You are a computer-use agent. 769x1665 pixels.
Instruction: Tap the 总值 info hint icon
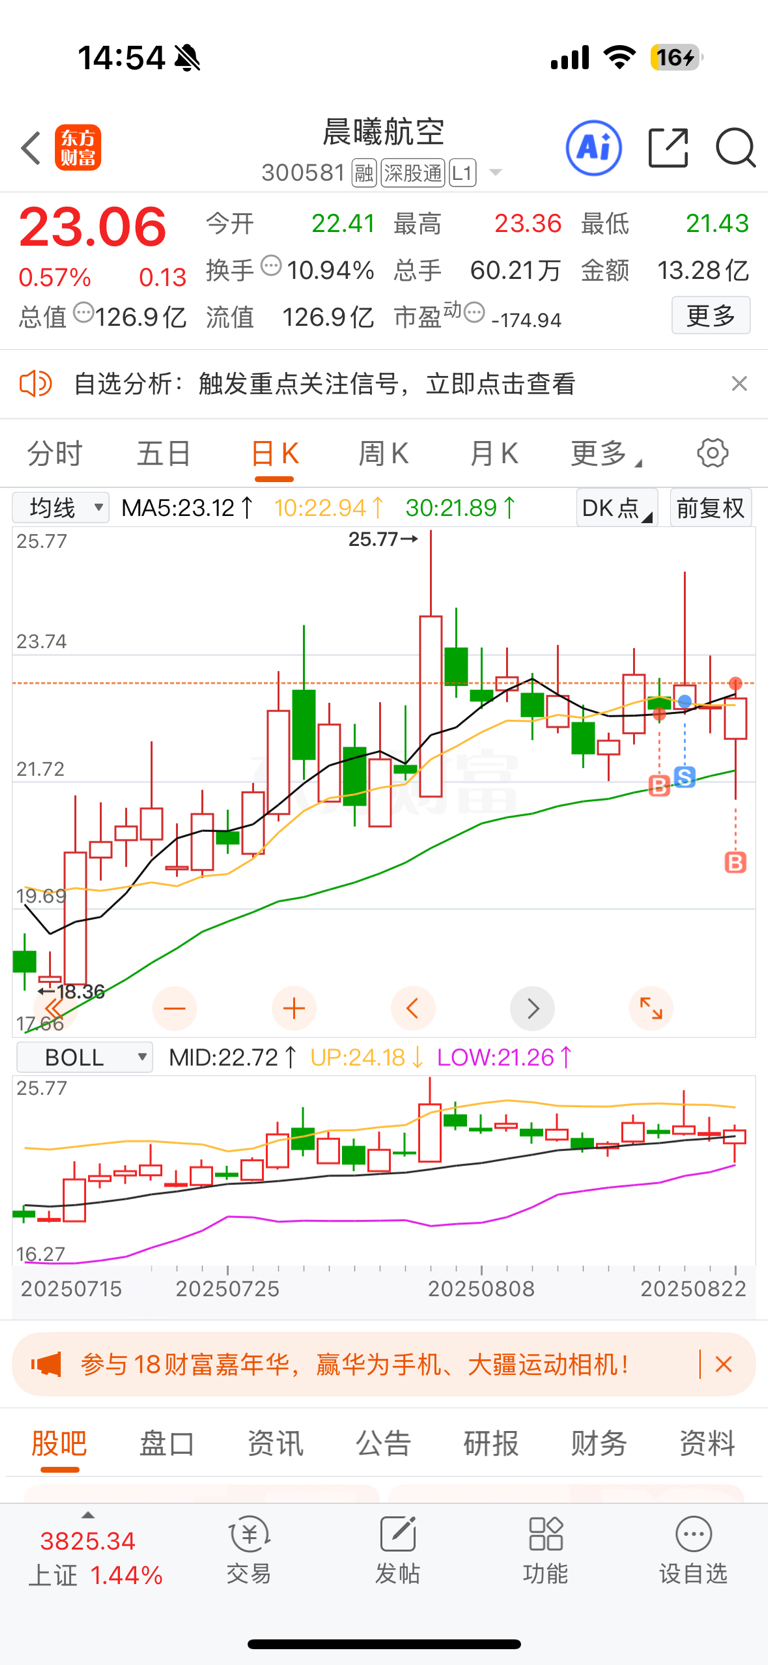tap(83, 313)
